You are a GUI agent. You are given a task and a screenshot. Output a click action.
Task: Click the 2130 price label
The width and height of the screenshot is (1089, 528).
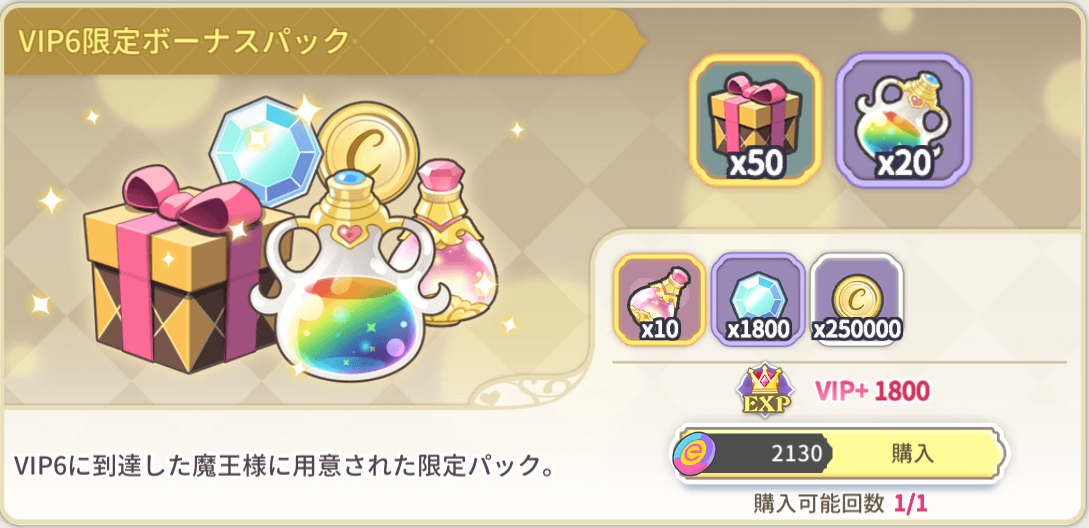792,454
